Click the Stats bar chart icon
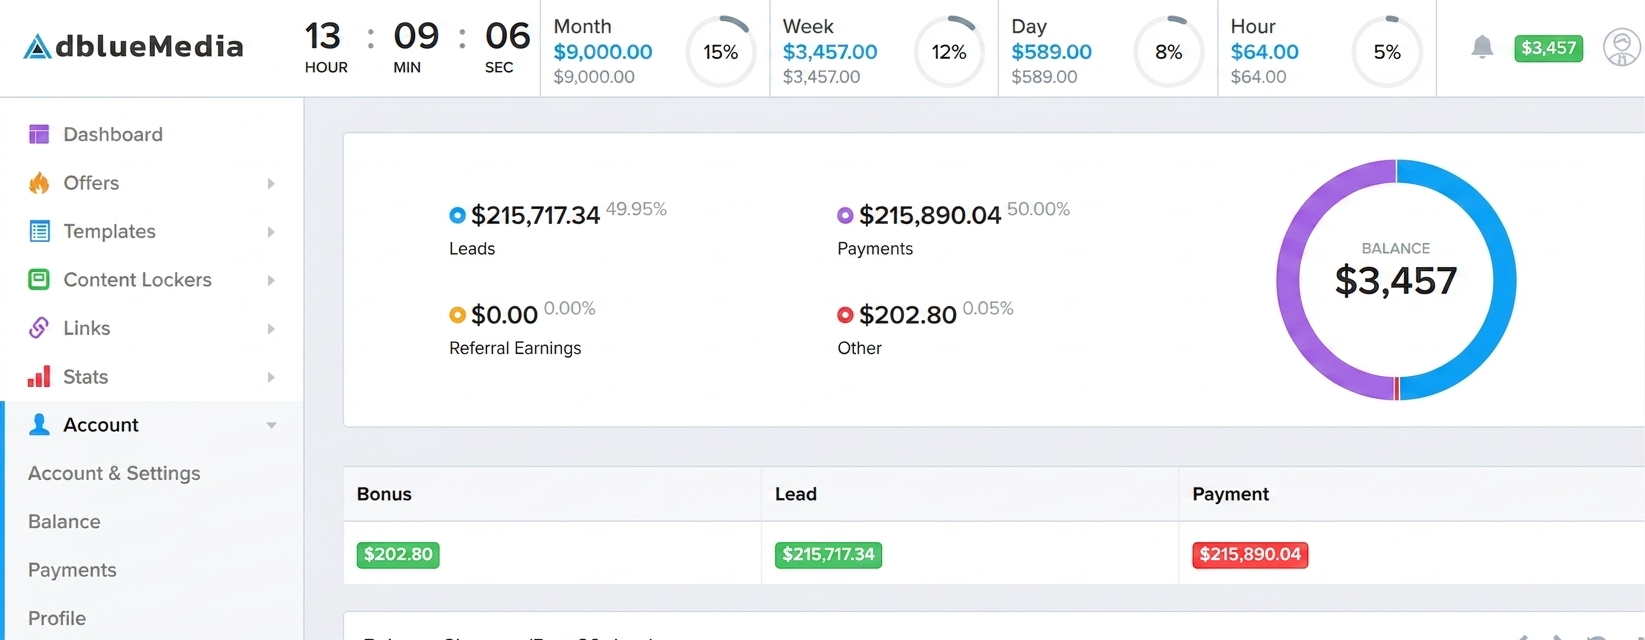 pyautogui.click(x=39, y=377)
